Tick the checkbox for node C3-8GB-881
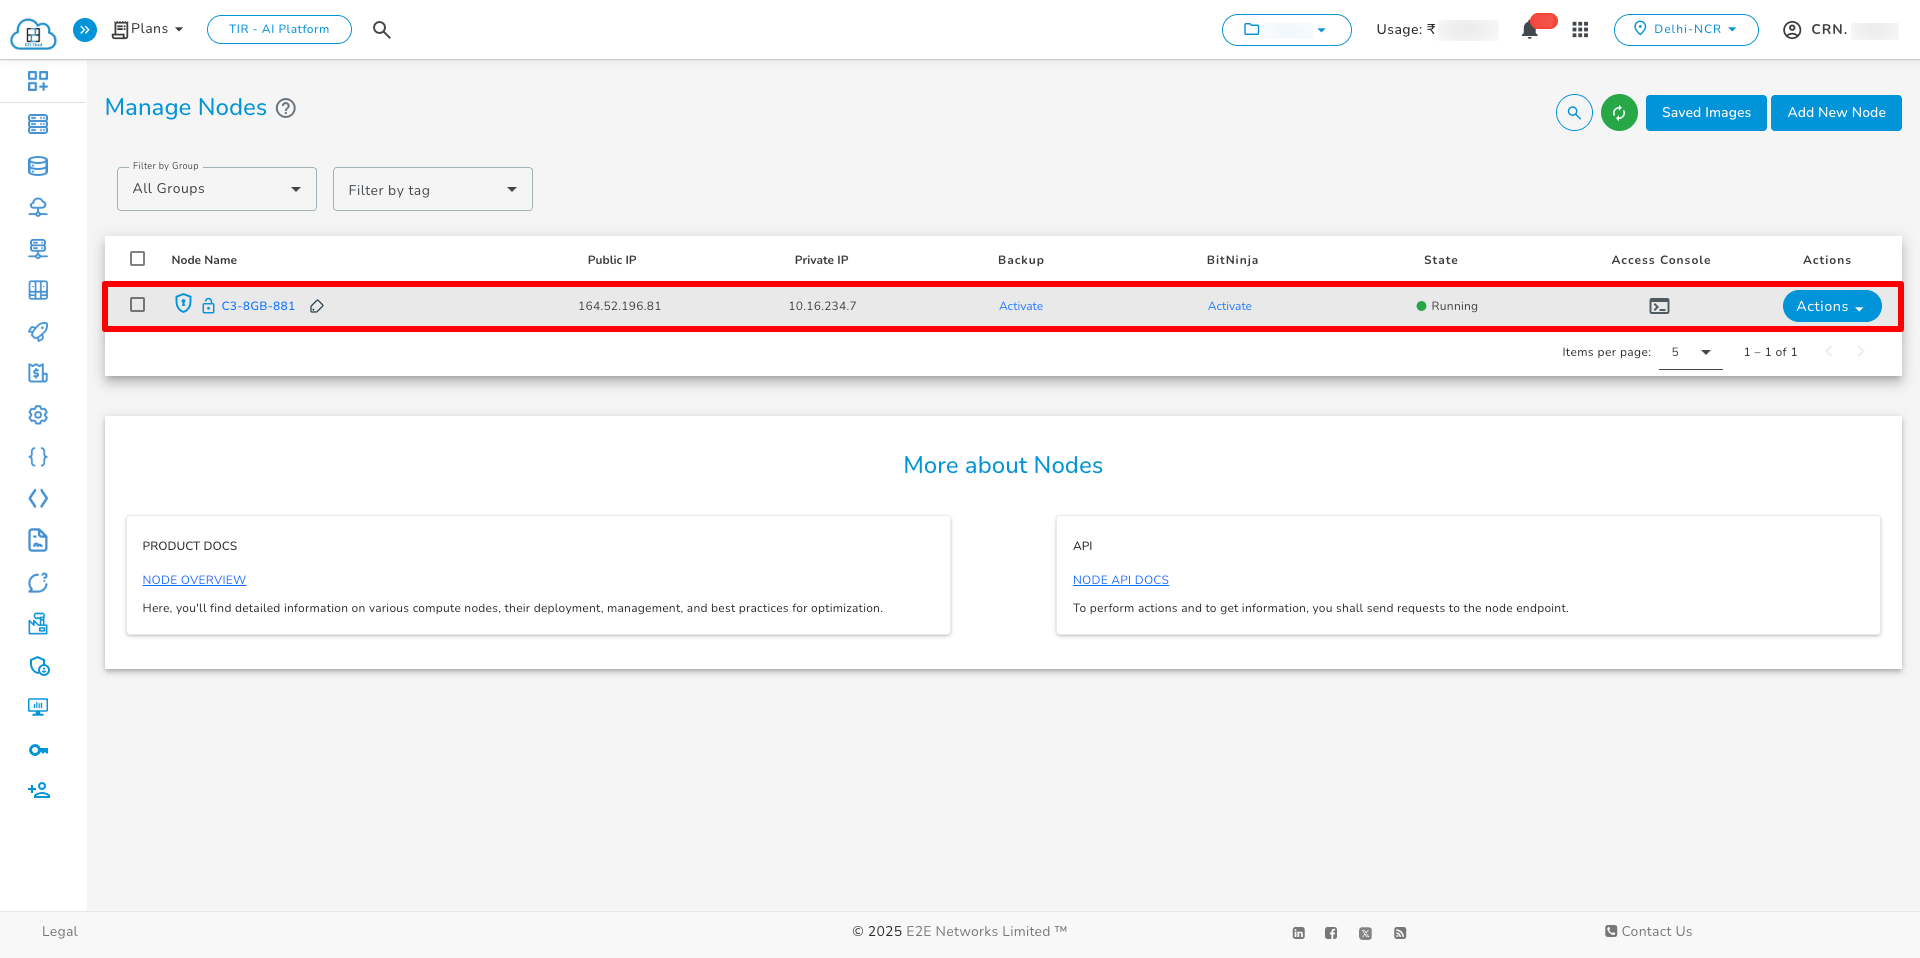 pyautogui.click(x=138, y=305)
